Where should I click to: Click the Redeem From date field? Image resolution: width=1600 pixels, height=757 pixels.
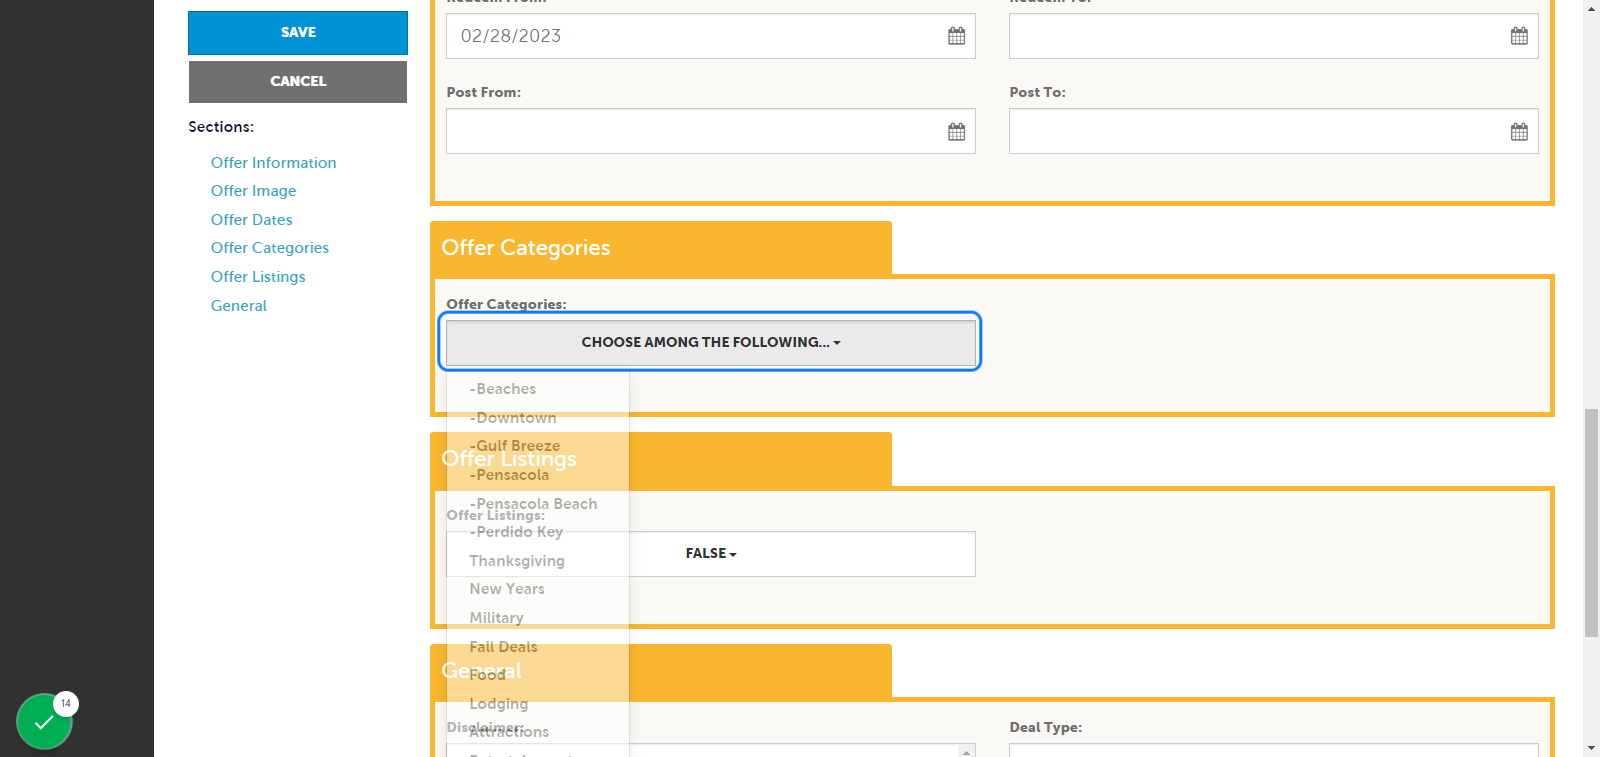click(711, 36)
